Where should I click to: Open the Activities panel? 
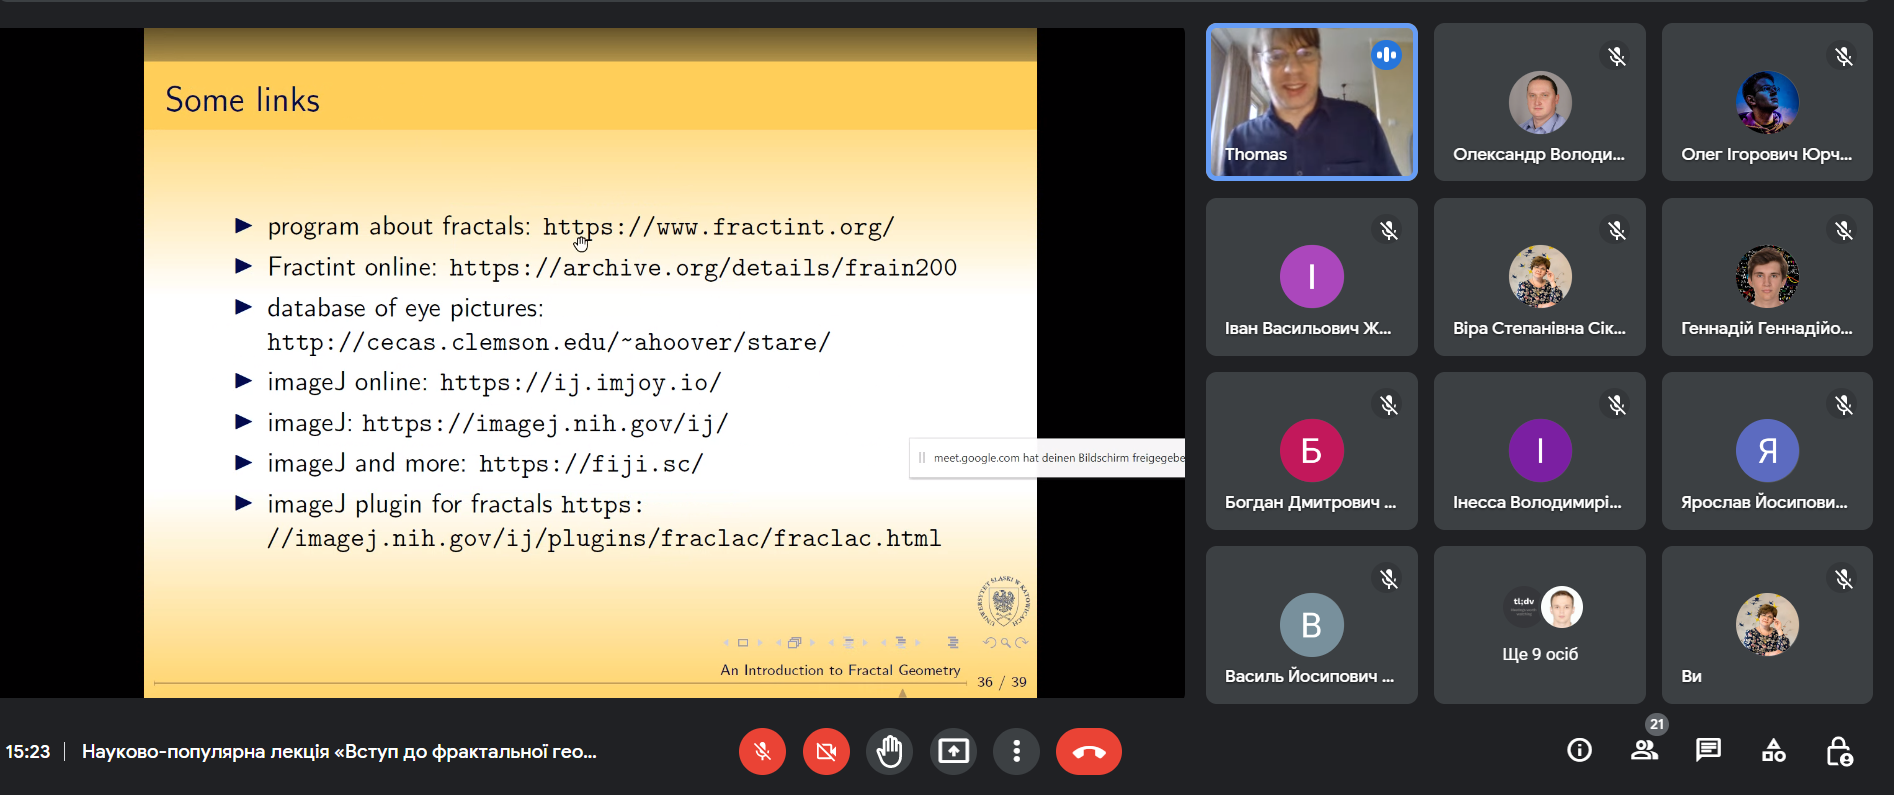[1773, 750]
